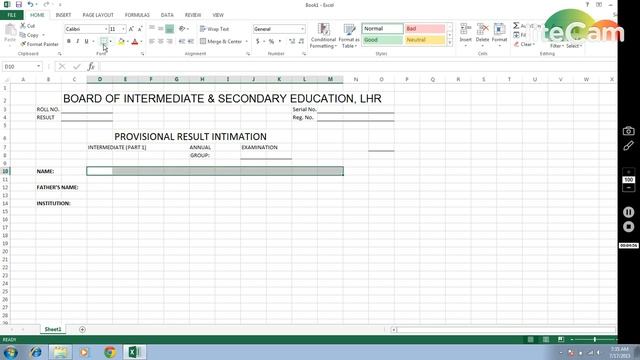Open Format as Table gallery
Screen dimensions: 640x360
(349, 36)
